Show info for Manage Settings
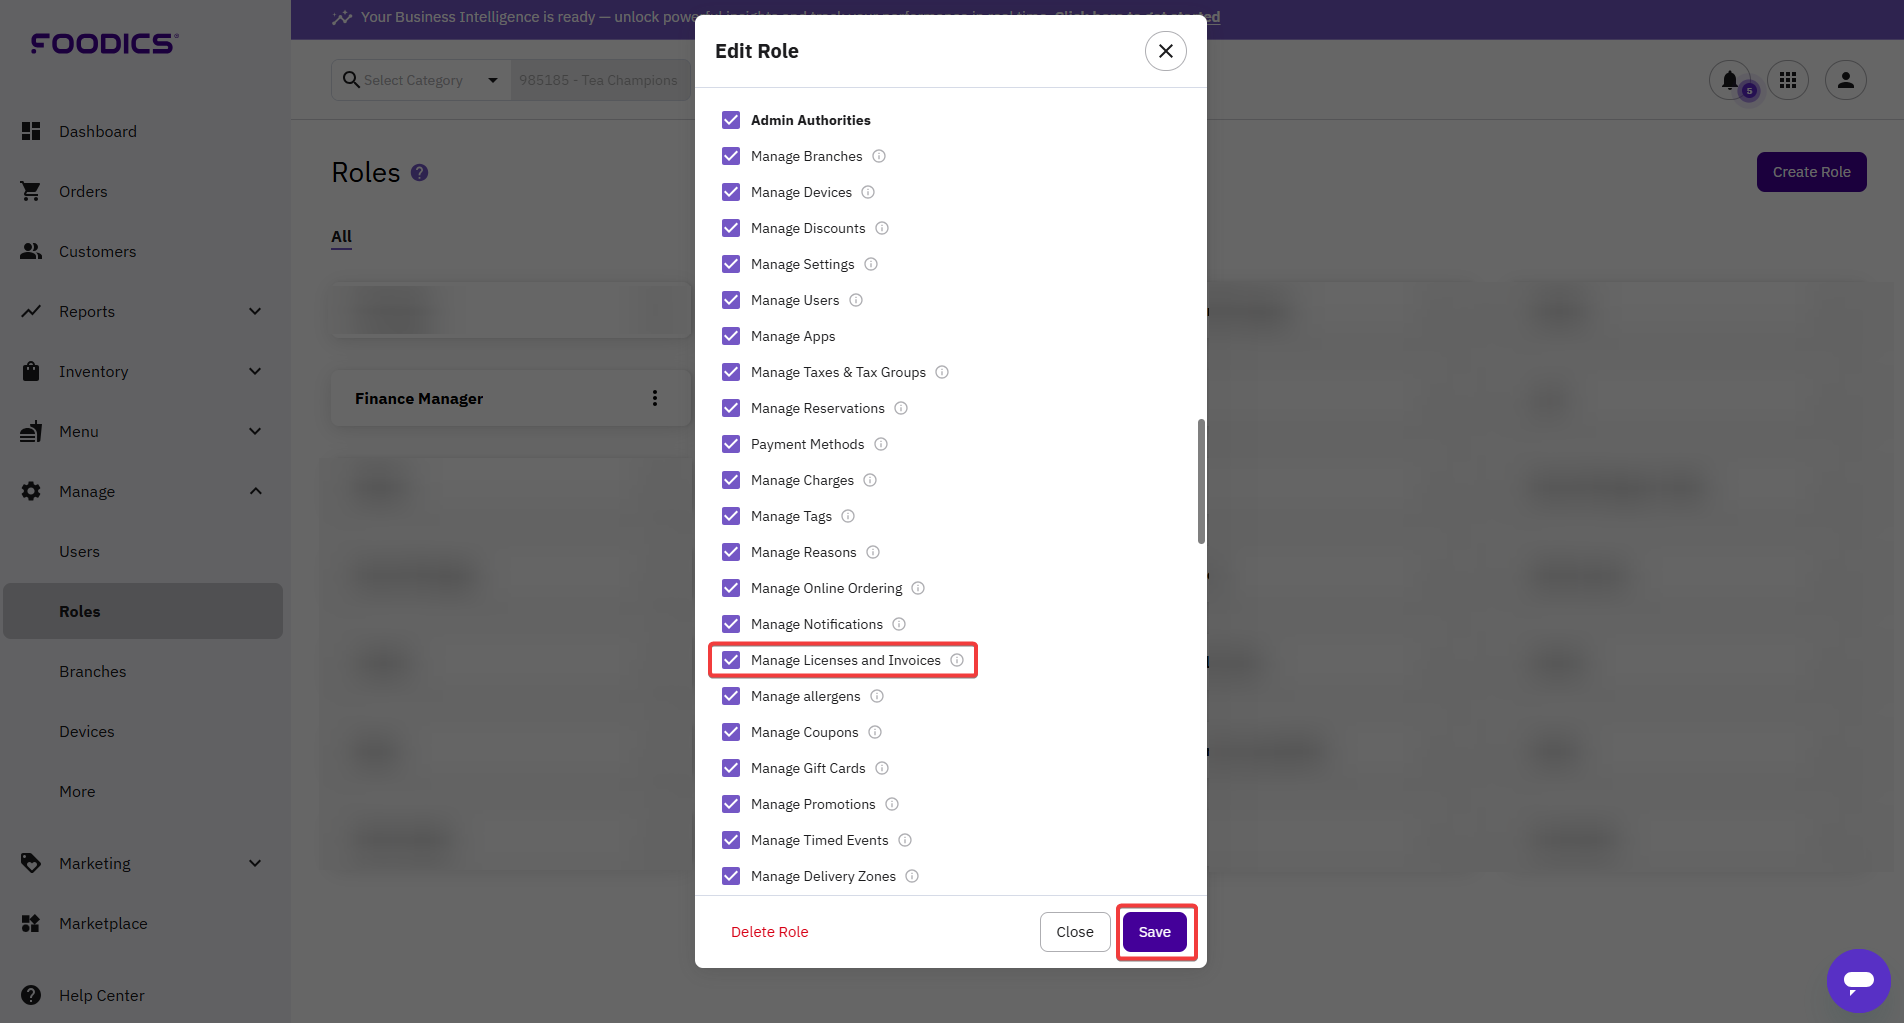The height and width of the screenshot is (1023, 1904). tap(871, 264)
